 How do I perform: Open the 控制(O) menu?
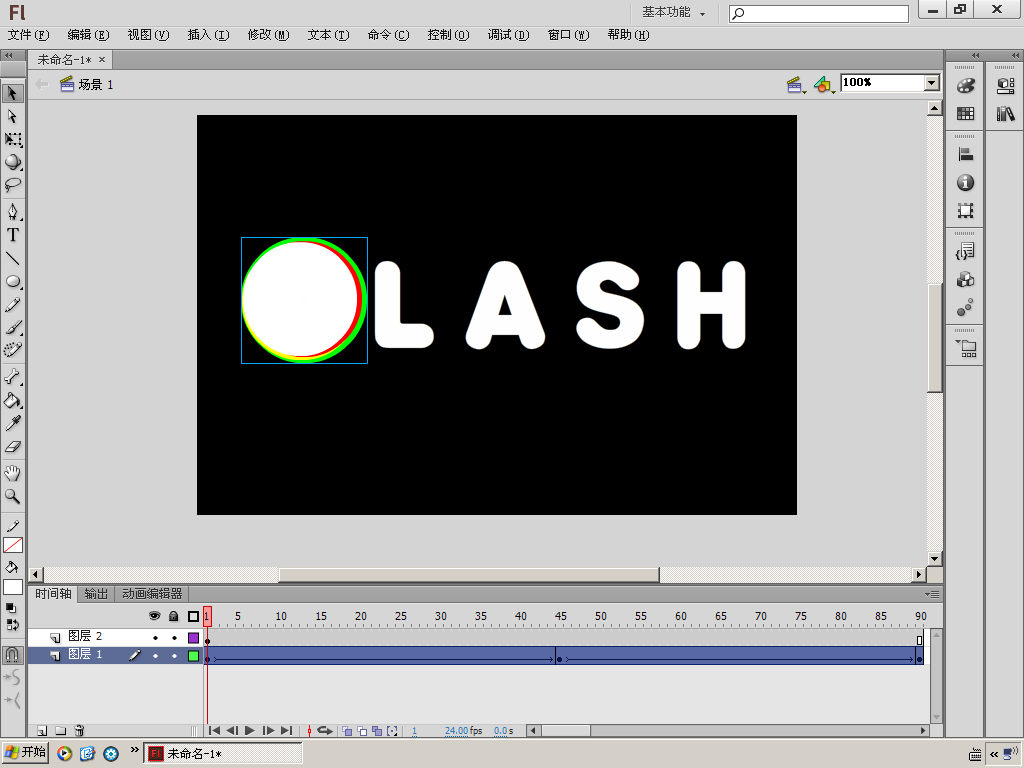point(448,35)
